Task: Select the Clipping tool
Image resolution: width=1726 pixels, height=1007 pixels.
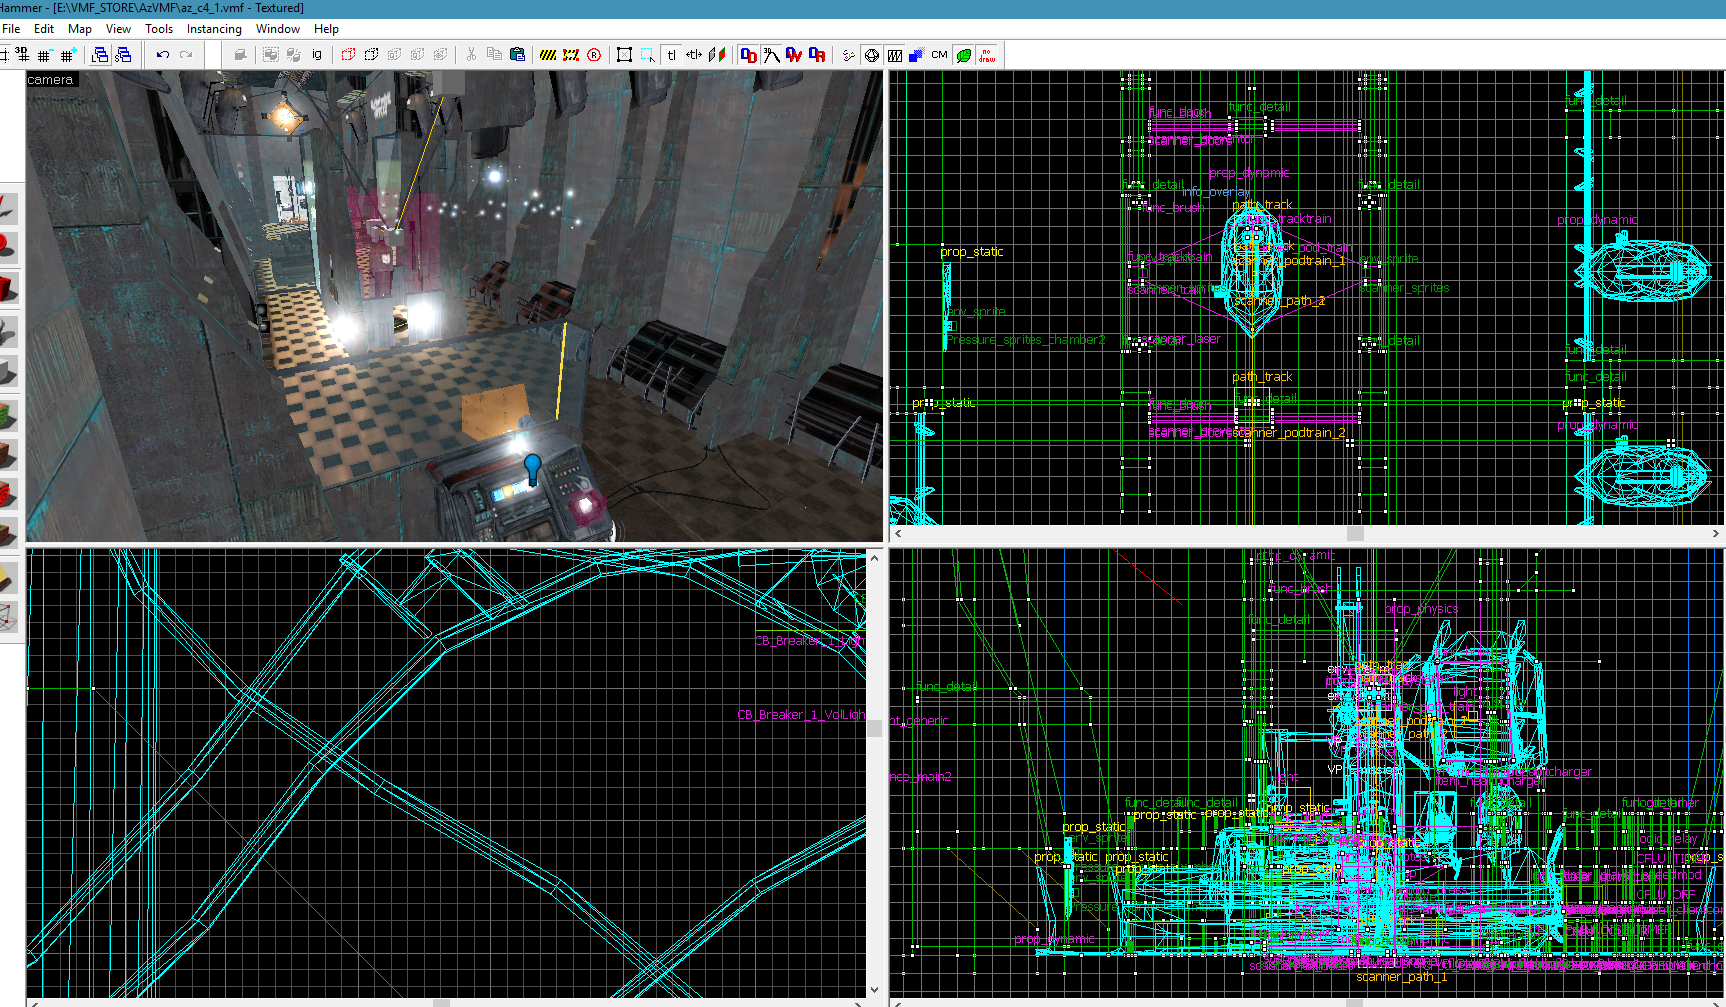Action: click(x=7, y=577)
